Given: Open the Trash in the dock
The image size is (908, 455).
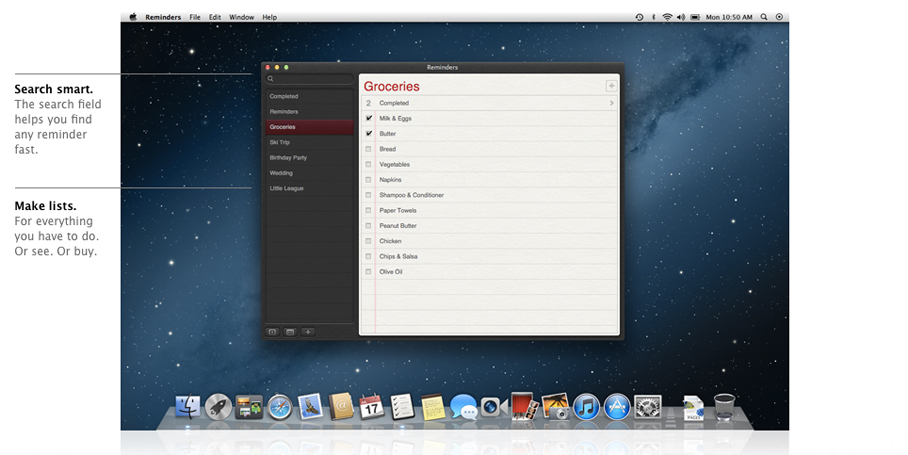Looking at the screenshot, I should (724, 407).
